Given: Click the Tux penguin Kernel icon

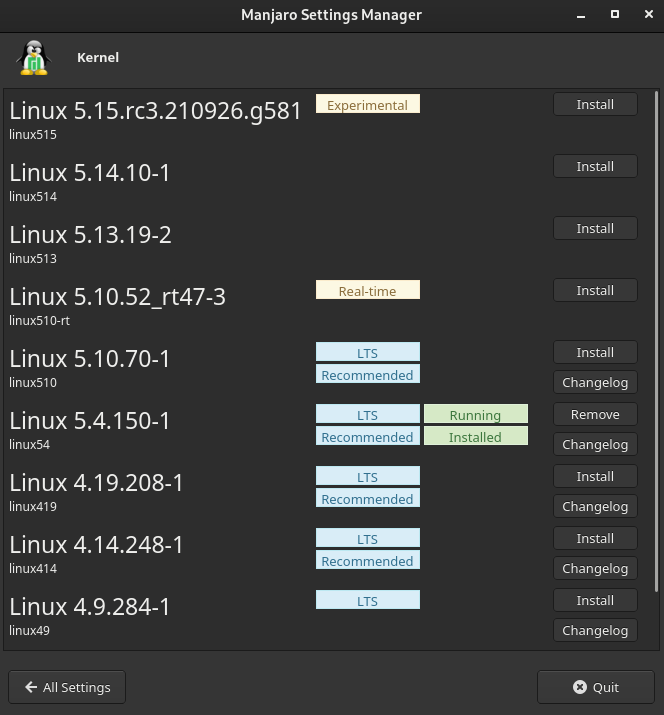Looking at the screenshot, I should (33, 58).
